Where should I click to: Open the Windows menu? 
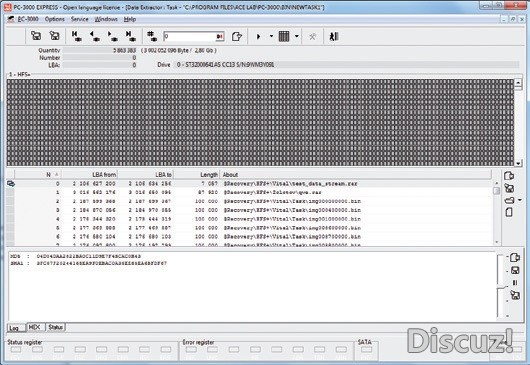(x=106, y=19)
